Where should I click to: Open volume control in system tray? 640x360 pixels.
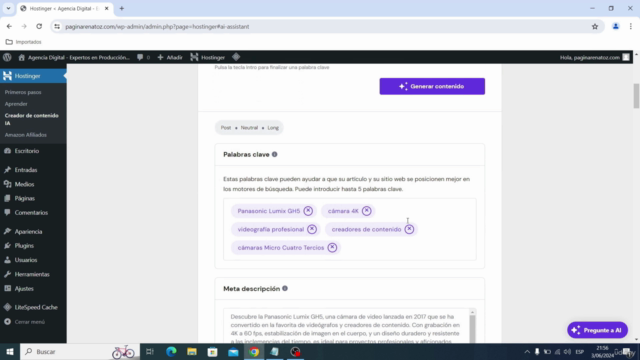(567, 352)
